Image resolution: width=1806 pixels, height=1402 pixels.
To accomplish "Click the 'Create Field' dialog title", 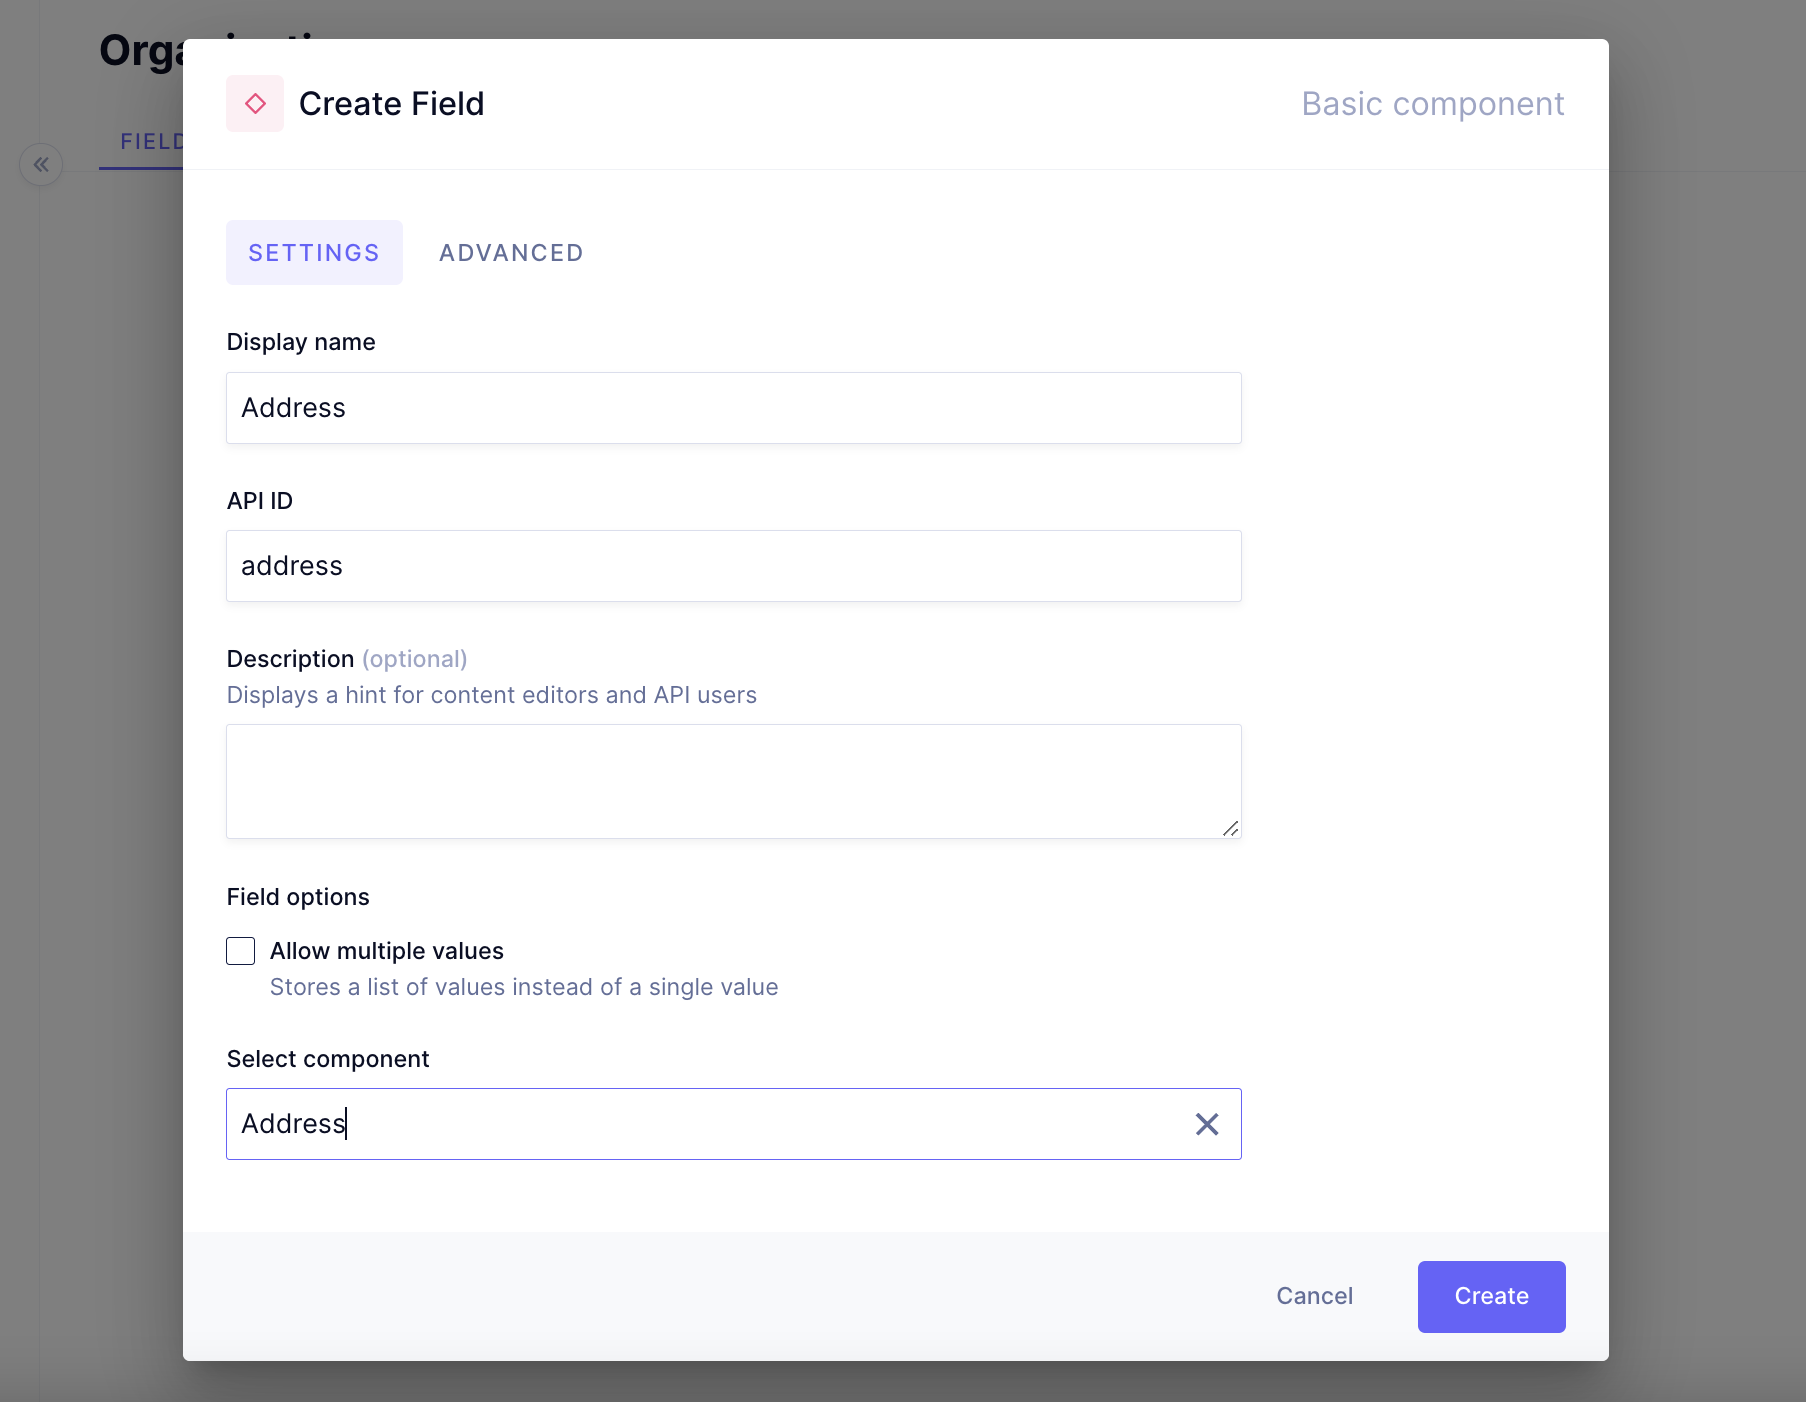I will (391, 104).
